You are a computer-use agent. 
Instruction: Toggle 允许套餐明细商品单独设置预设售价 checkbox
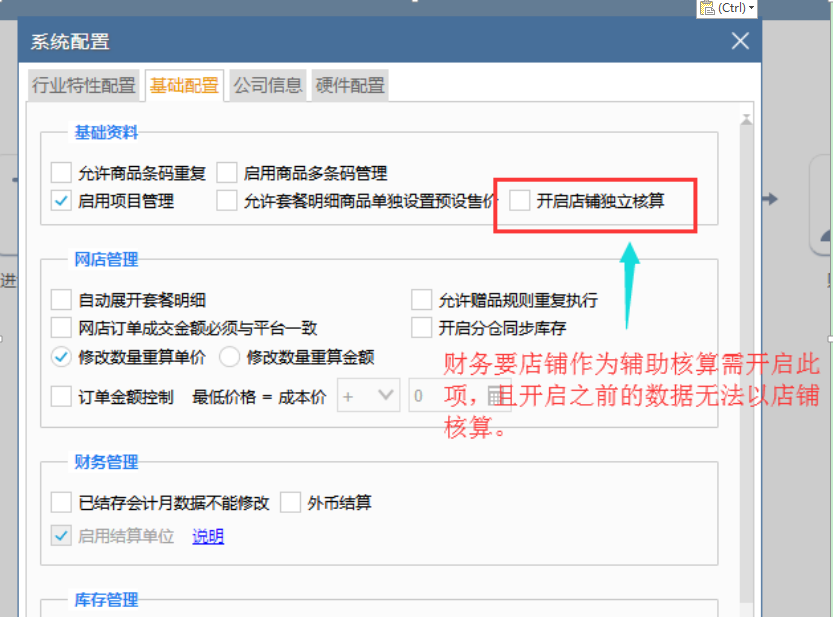(226, 201)
